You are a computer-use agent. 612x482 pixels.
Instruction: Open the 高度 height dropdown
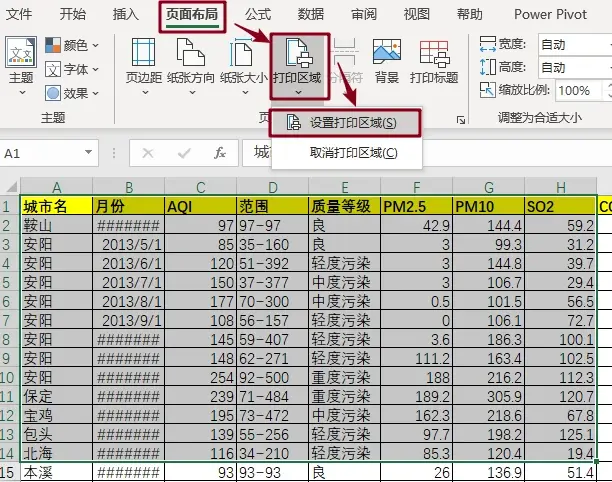click(575, 68)
